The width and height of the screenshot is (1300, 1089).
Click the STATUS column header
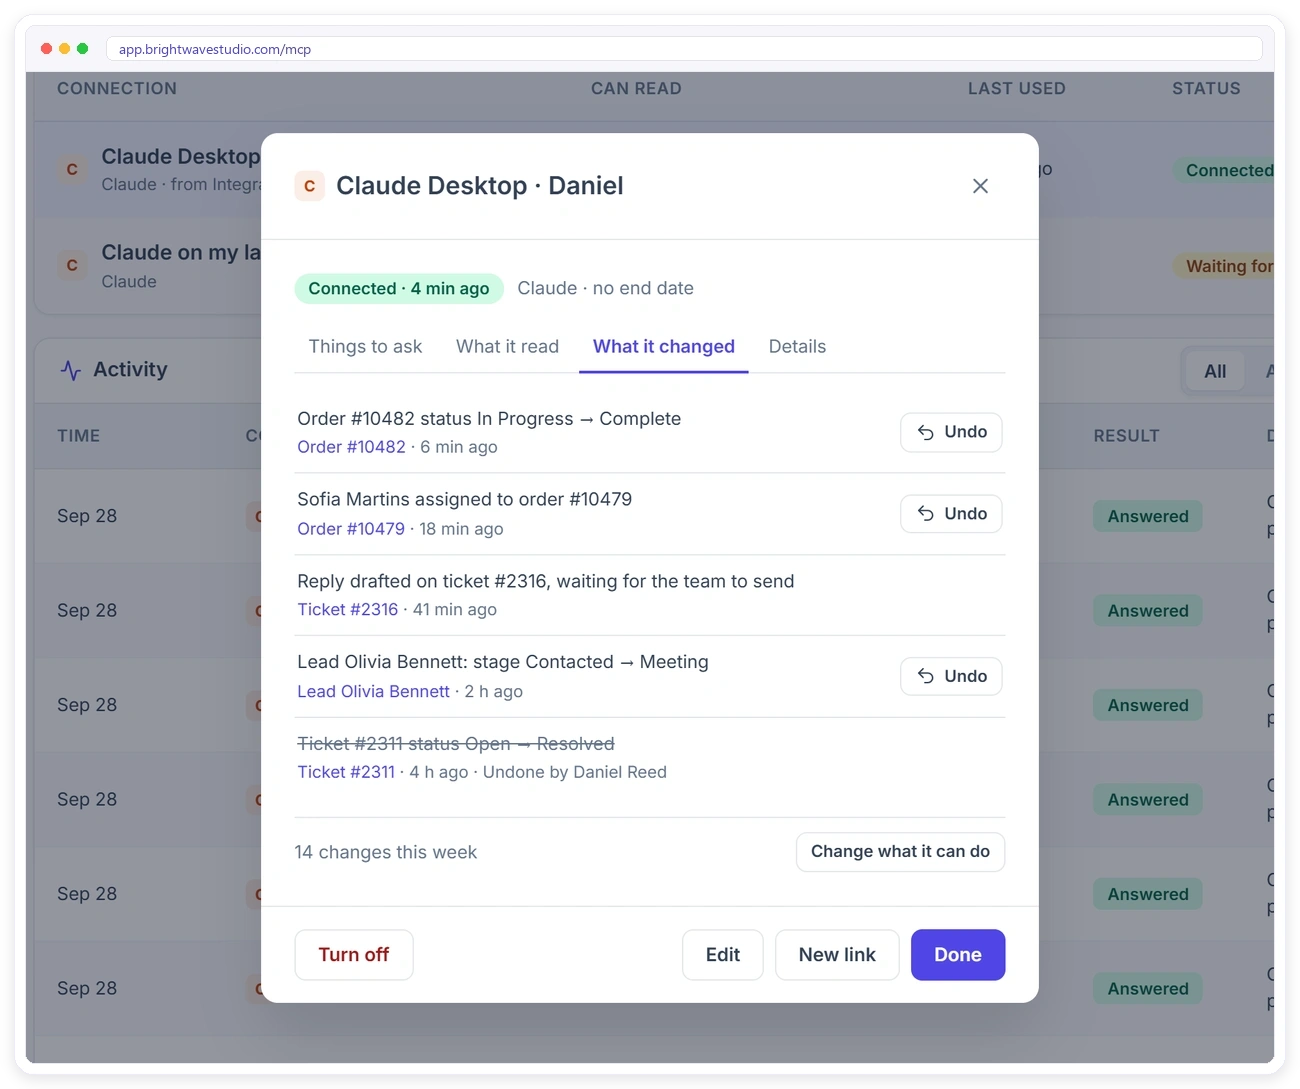click(x=1206, y=89)
